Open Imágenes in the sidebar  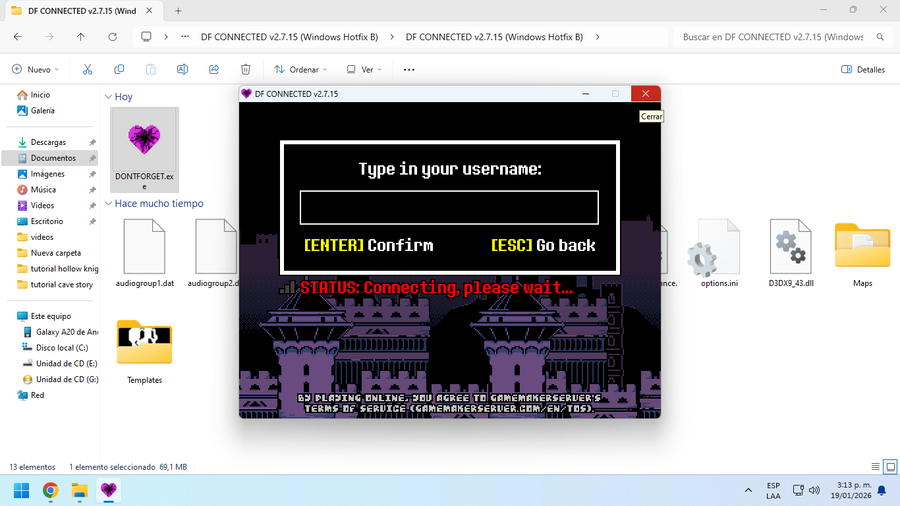point(47,173)
